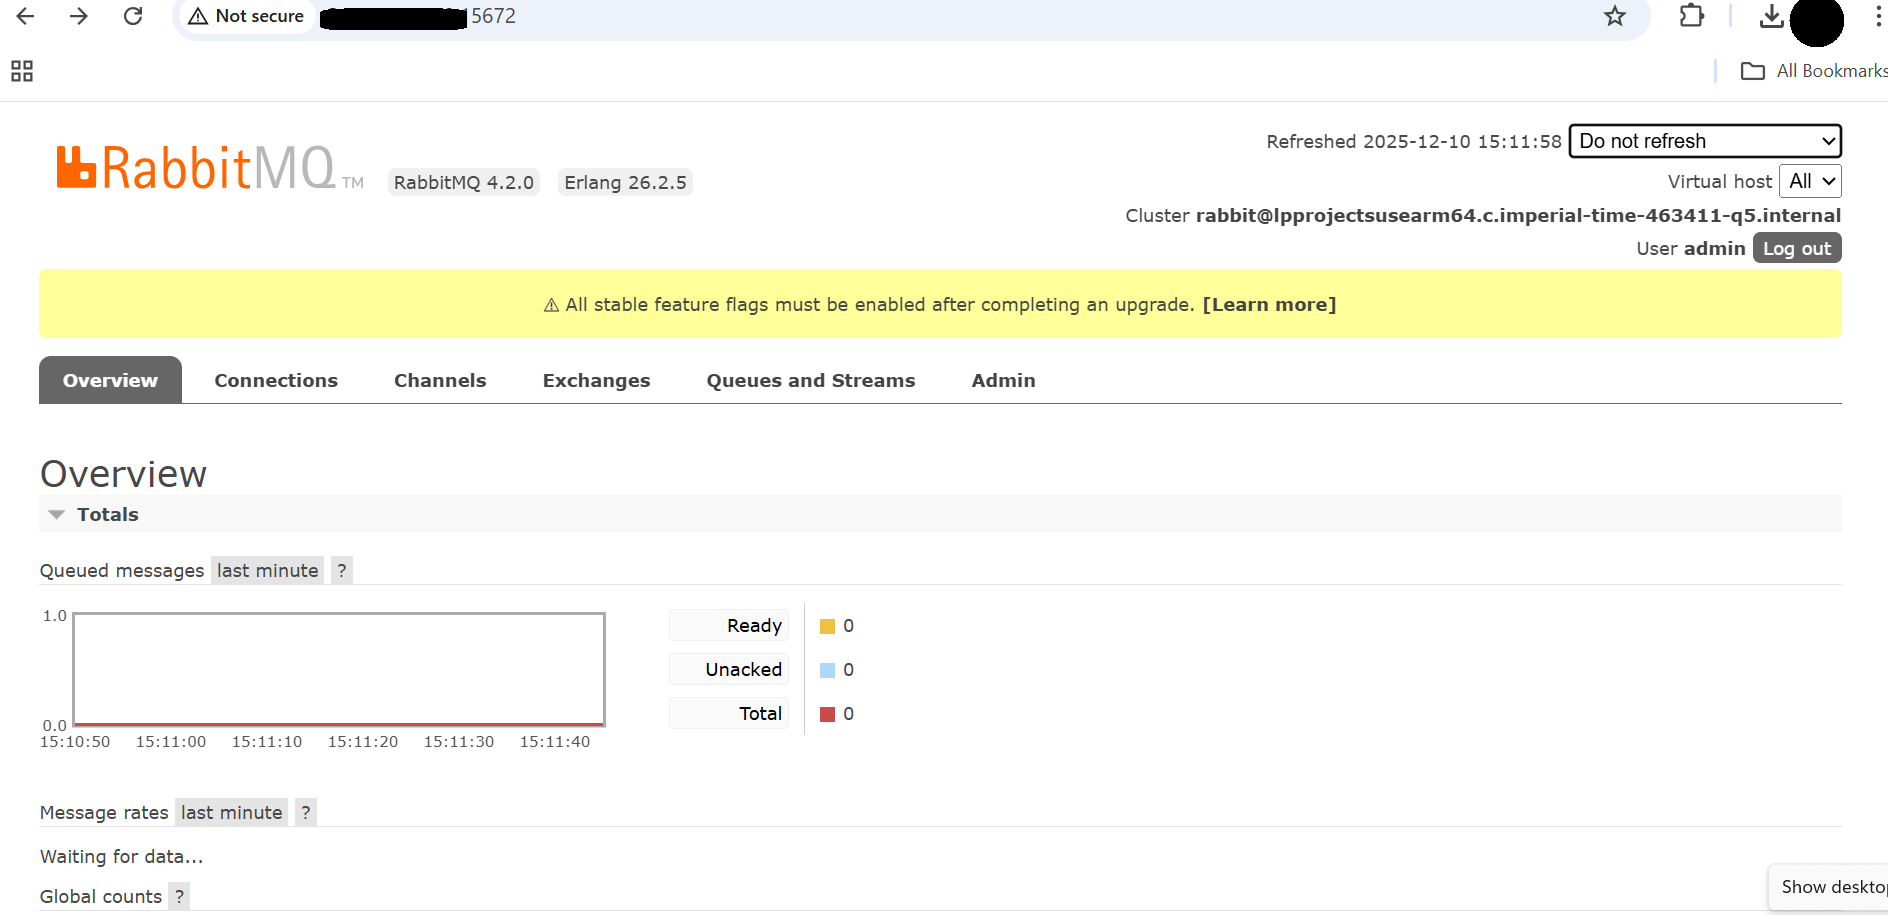
Task: Select the red Total legend swatch
Action: (825, 713)
